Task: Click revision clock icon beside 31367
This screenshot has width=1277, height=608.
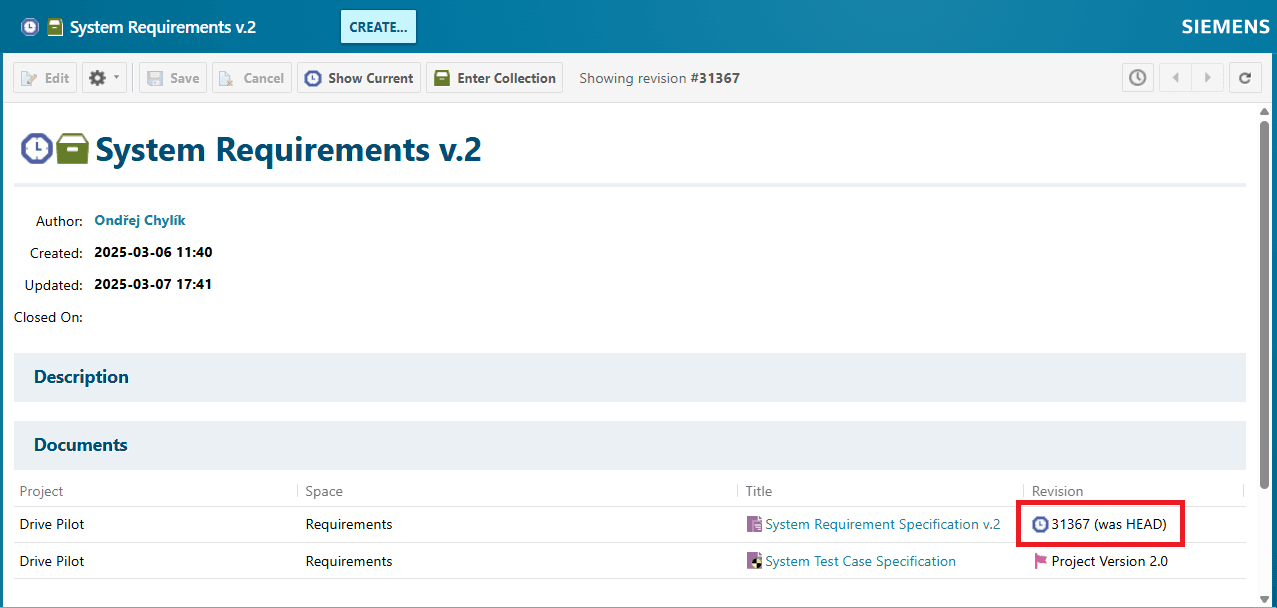Action: (1040, 525)
